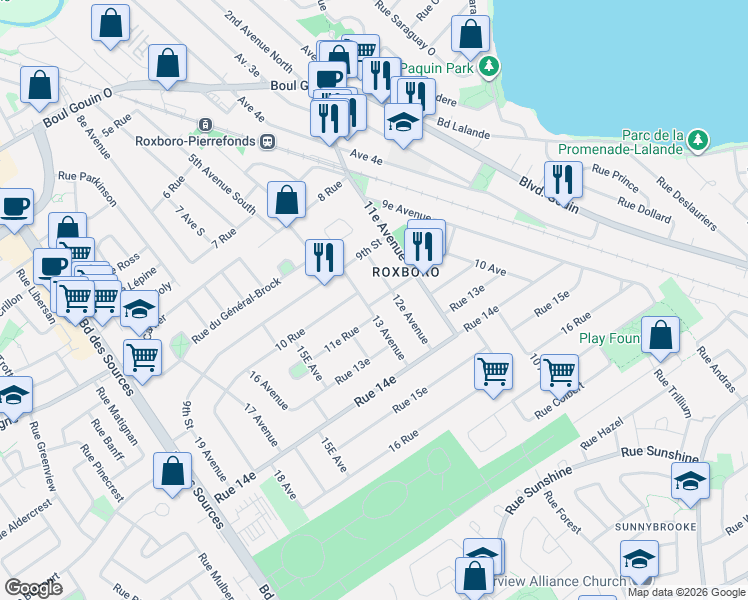Click the Roxboro-Pierrefonds station label
This screenshot has width=748, height=600.
195,141
